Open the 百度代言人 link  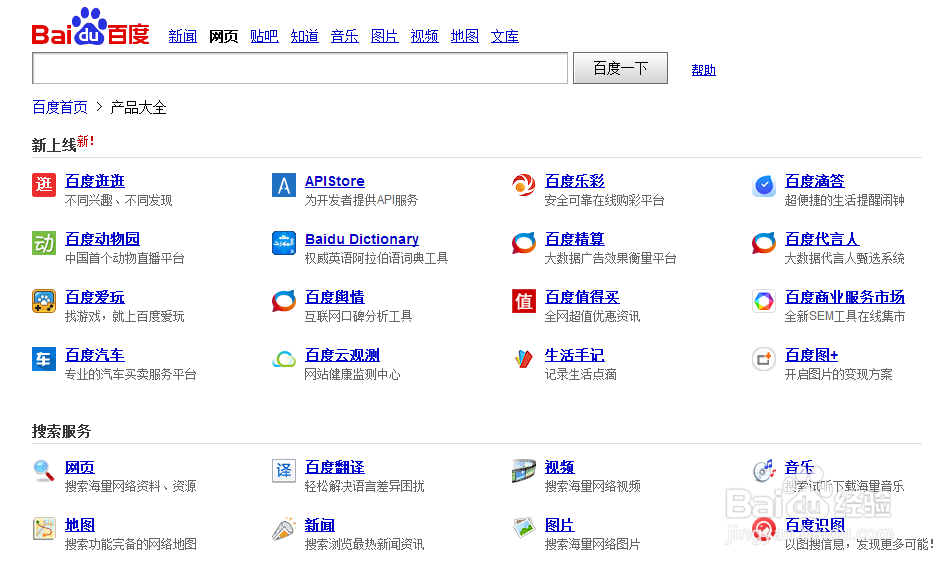coord(822,239)
